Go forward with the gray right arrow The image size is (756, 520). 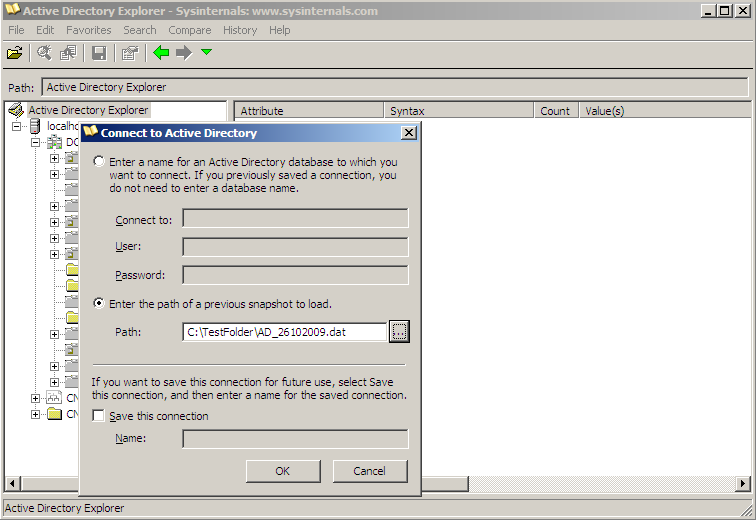(x=184, y=53)
